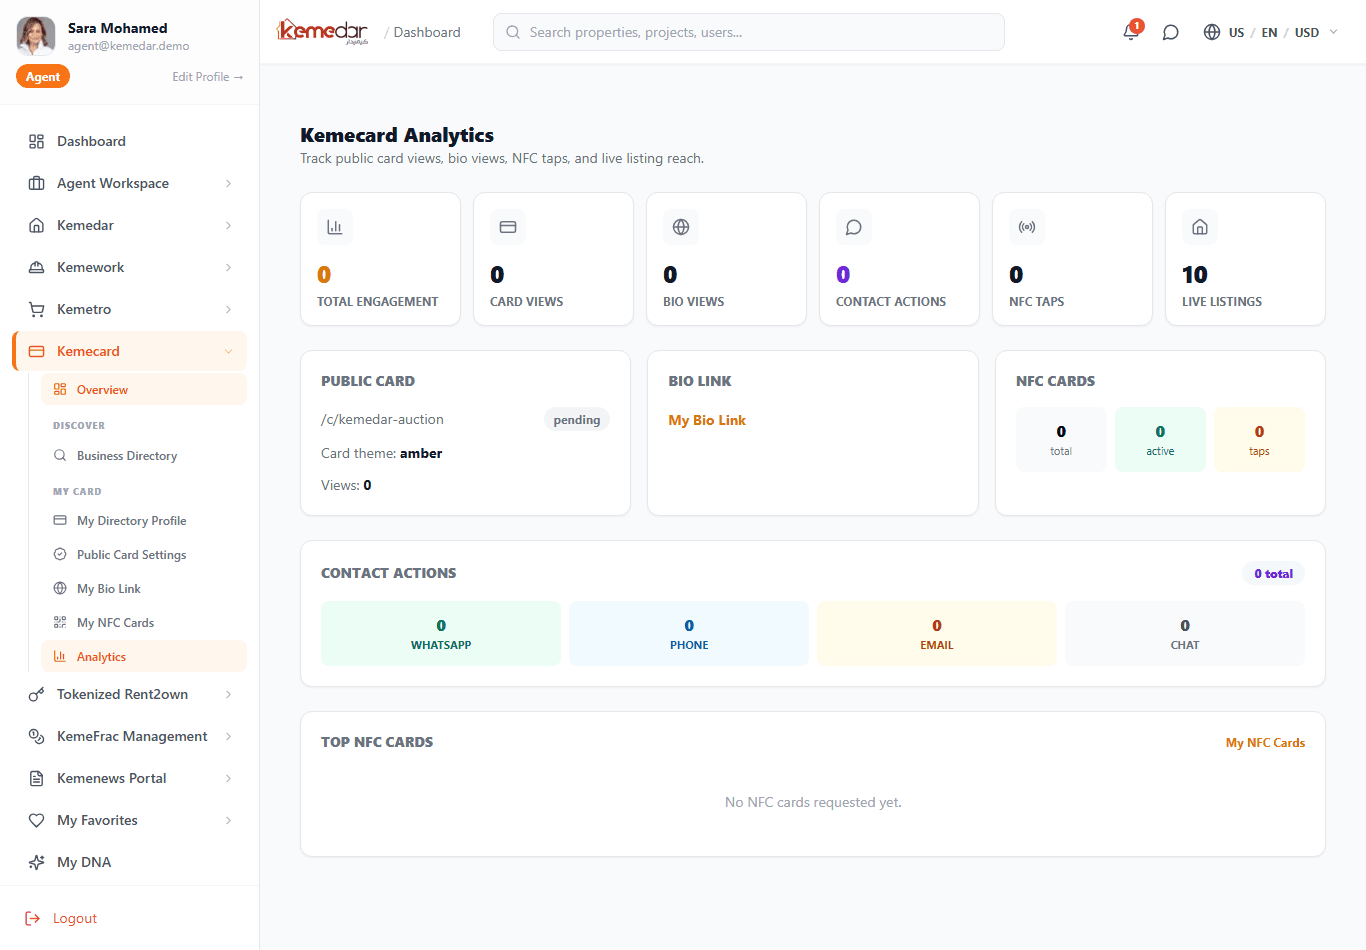
Task: Click the '/c/kemedar-auction' card URL
Action: coord(382,420)
